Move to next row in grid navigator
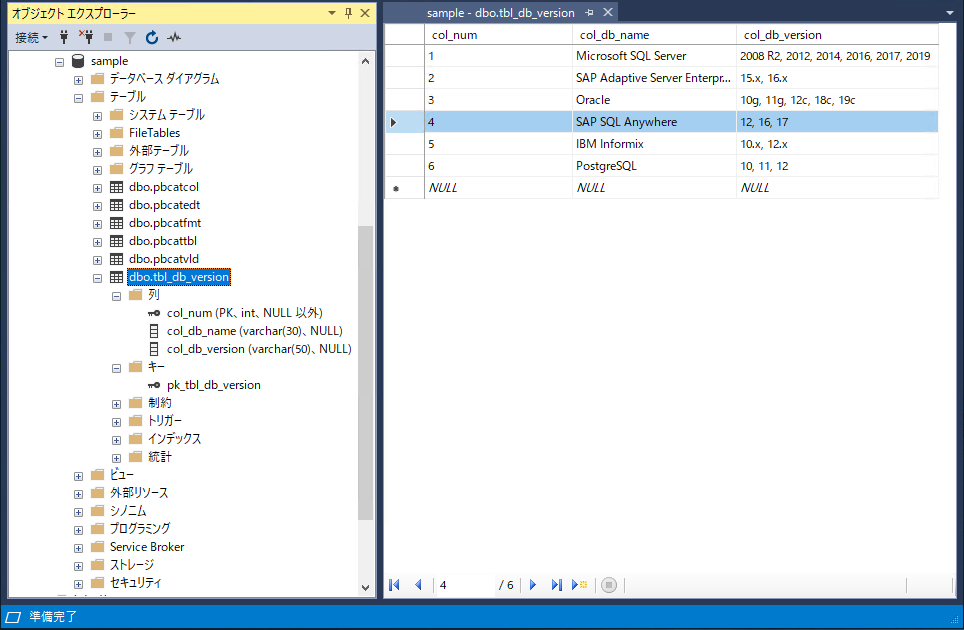The height and width of the screenshot is (630, 964). pyautogui.click(x=533, y=585)
